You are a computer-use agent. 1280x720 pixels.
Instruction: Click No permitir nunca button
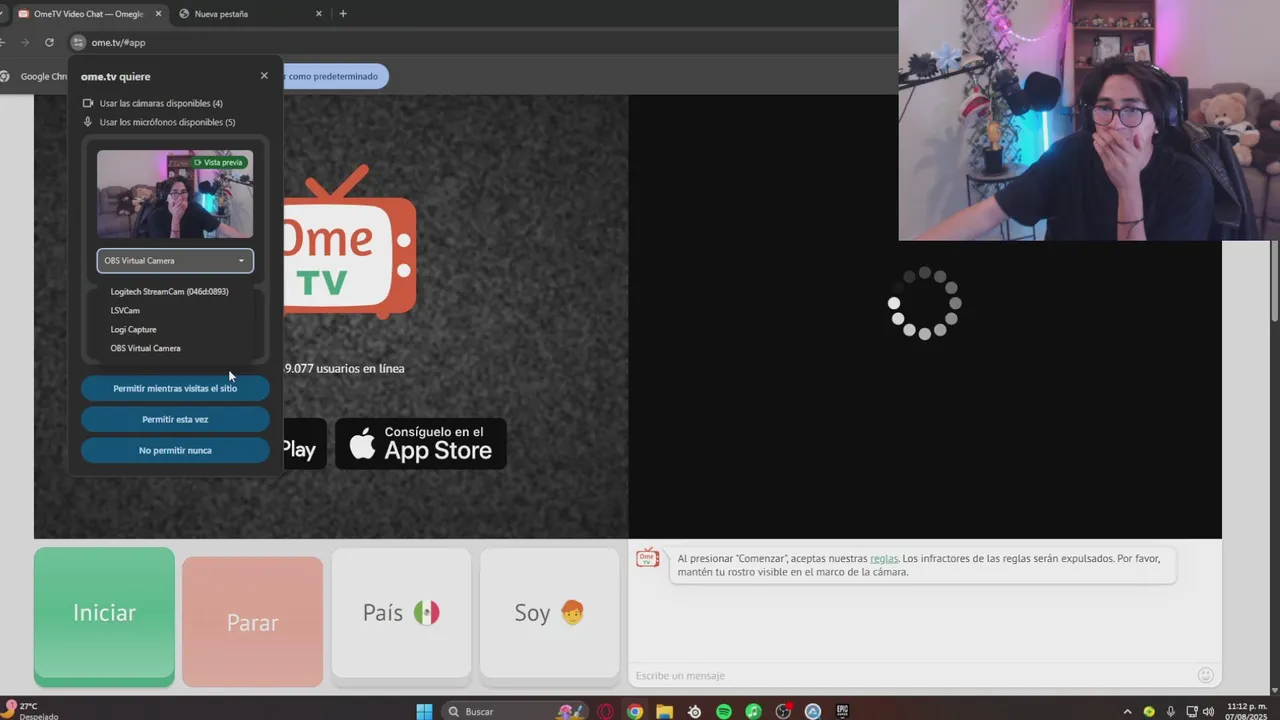coord(175,450)
